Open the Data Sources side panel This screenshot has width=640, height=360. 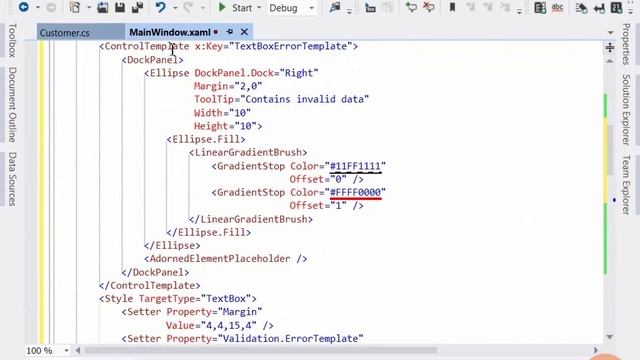(12, 179)
